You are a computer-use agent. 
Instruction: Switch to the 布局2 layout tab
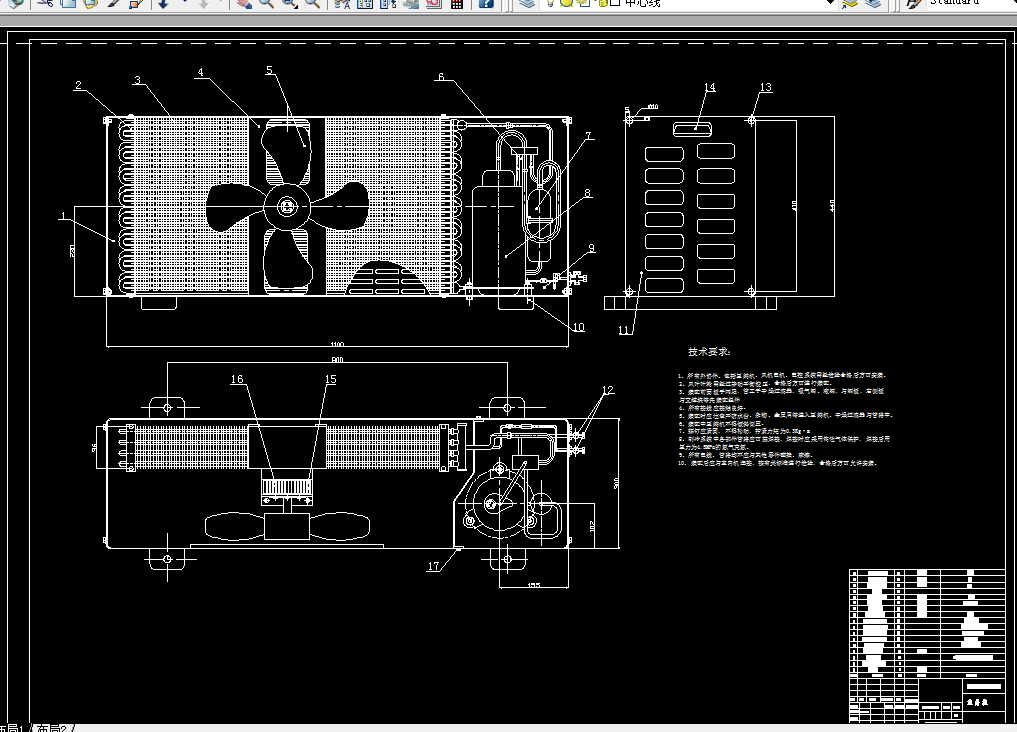[51, 727]
